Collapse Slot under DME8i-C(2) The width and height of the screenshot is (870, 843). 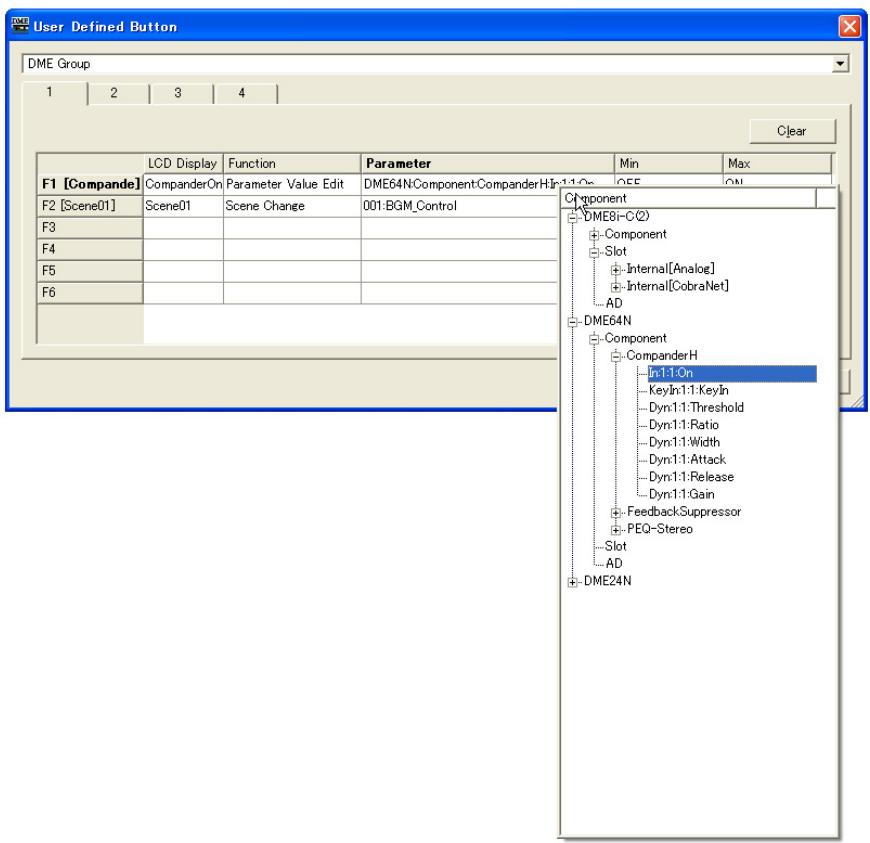[x=594, y=252]
